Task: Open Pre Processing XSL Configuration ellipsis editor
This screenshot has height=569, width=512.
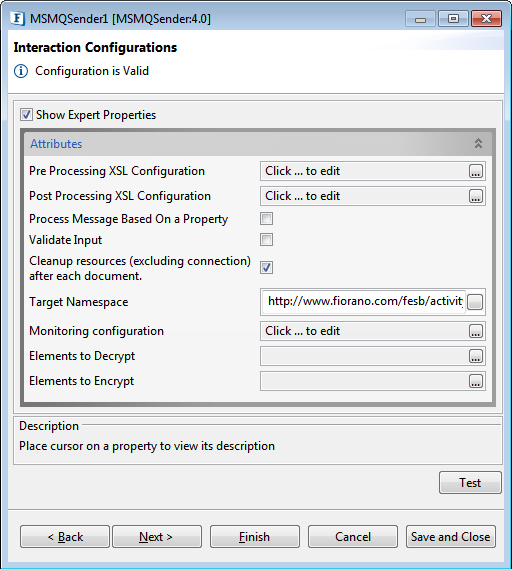Action: pyautogui.click(x=476, y=171)
